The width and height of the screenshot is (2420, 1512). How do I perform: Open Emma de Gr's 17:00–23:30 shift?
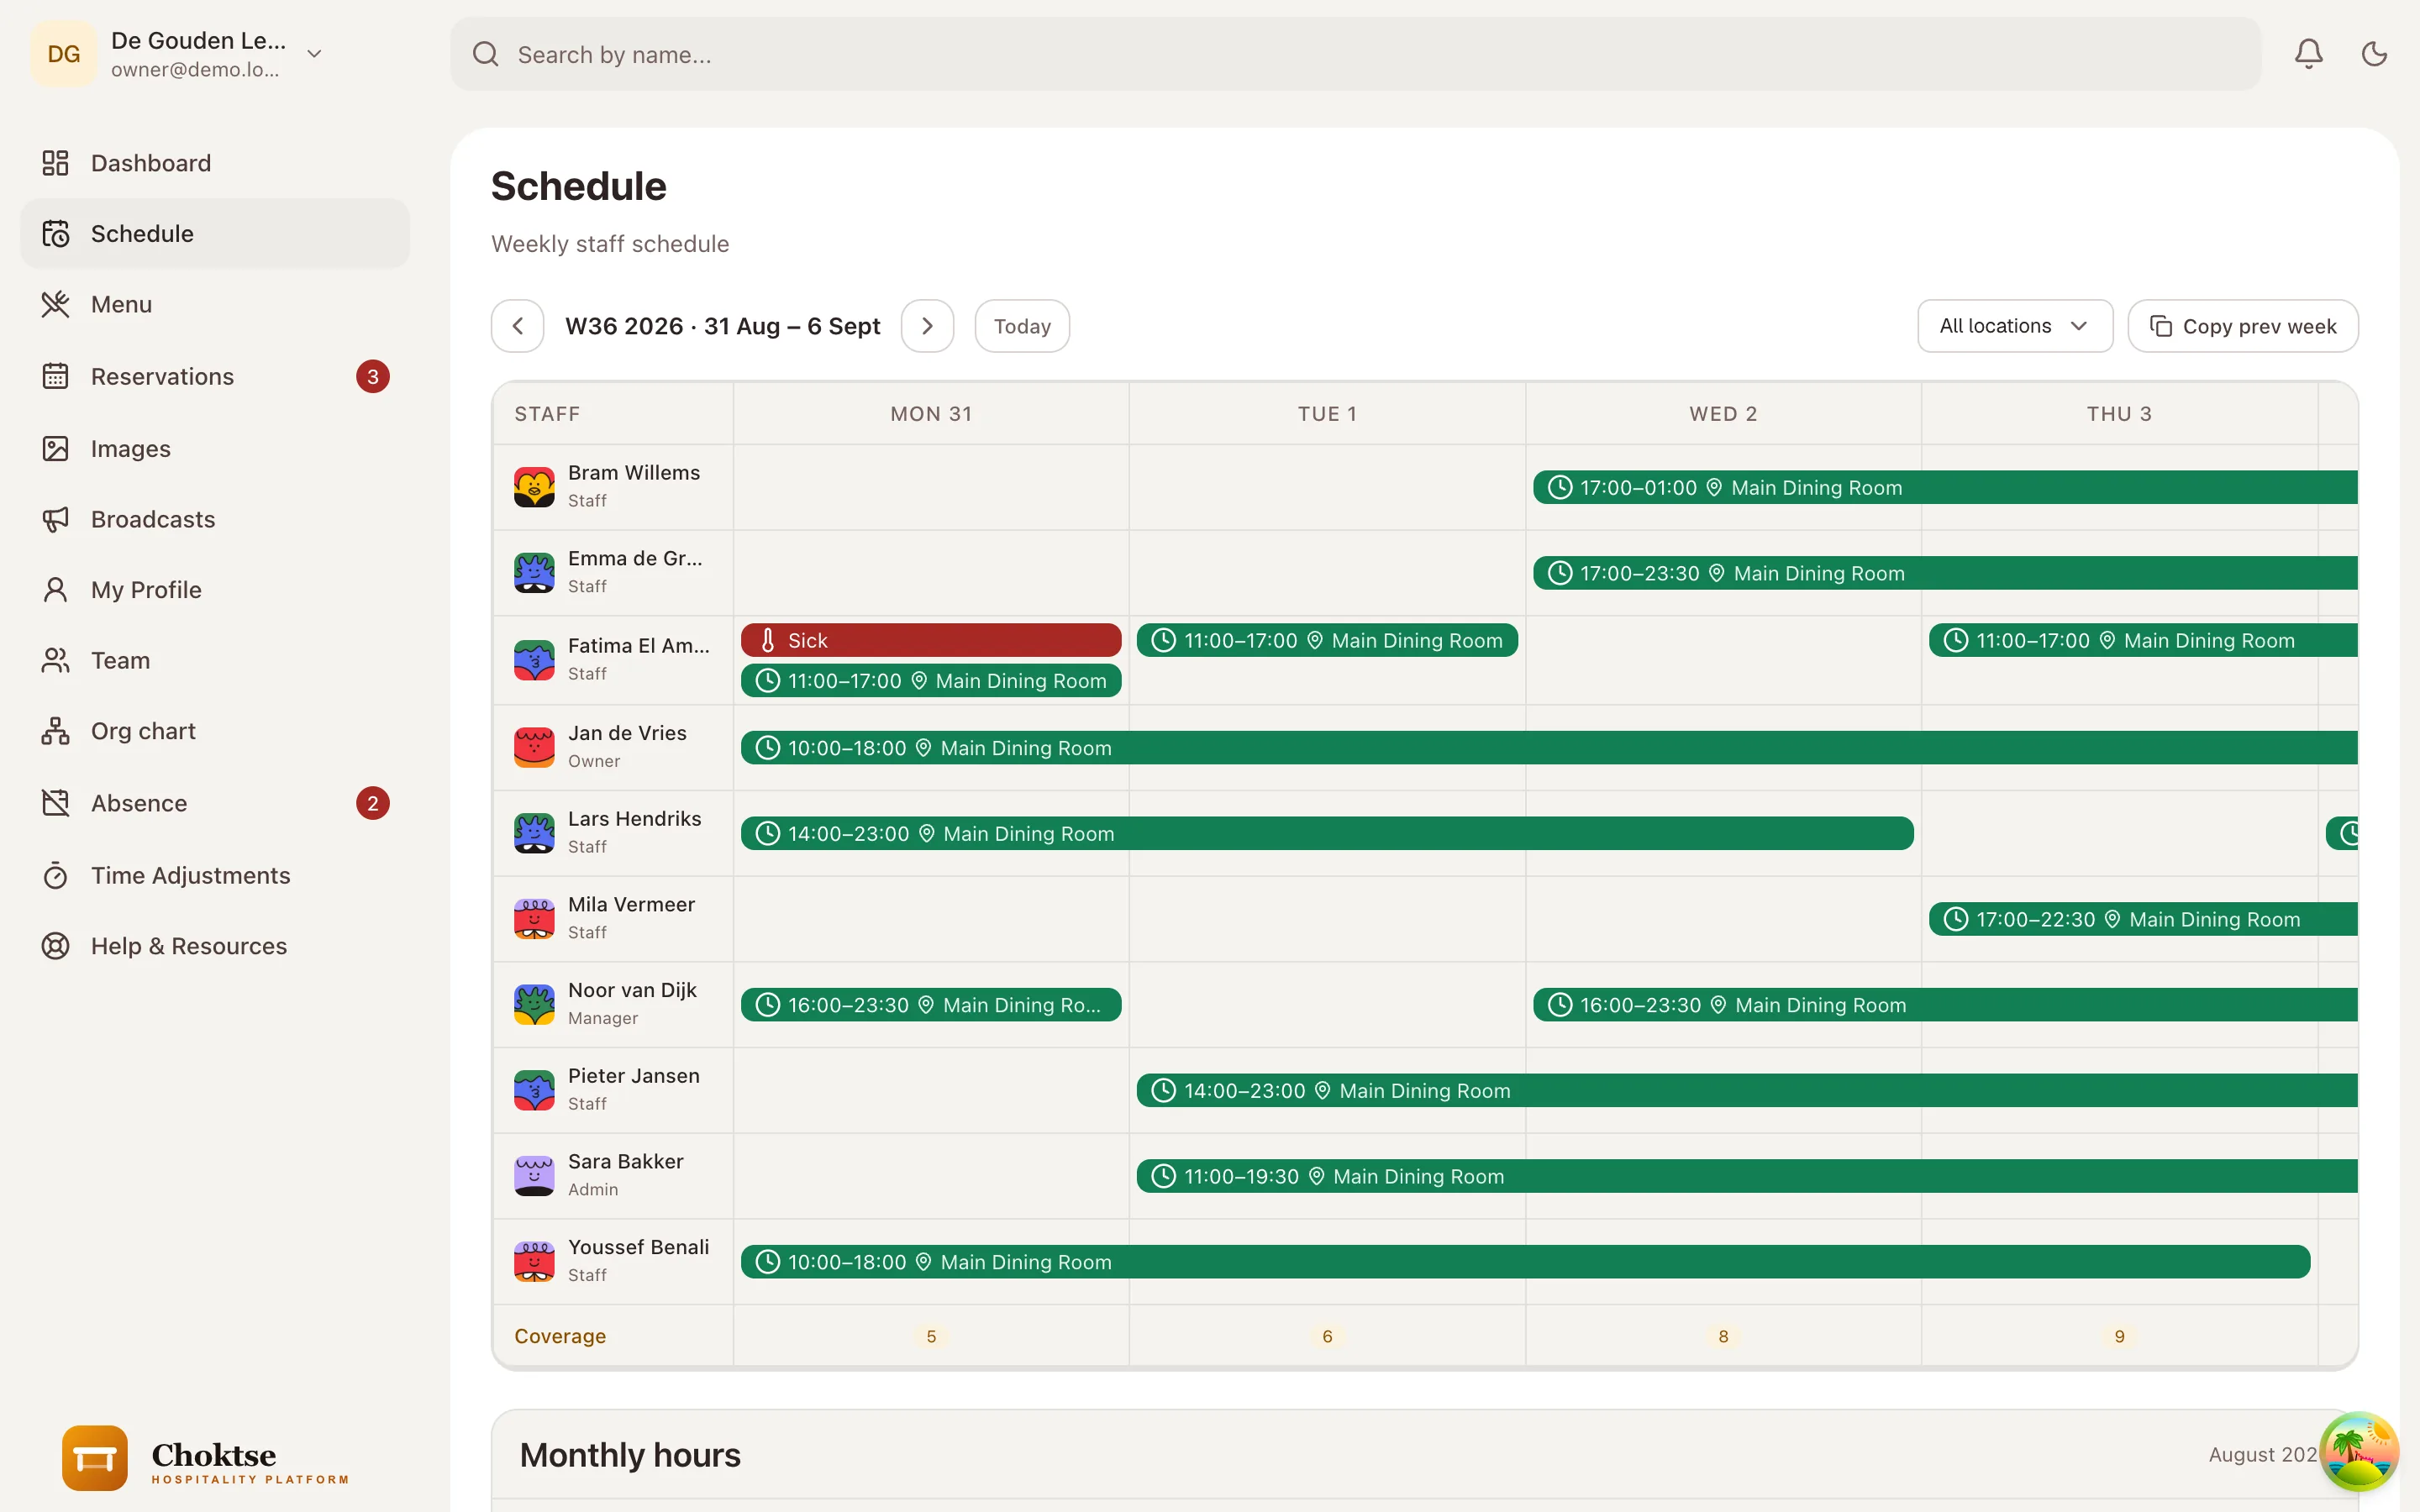tap(1945, 573)
